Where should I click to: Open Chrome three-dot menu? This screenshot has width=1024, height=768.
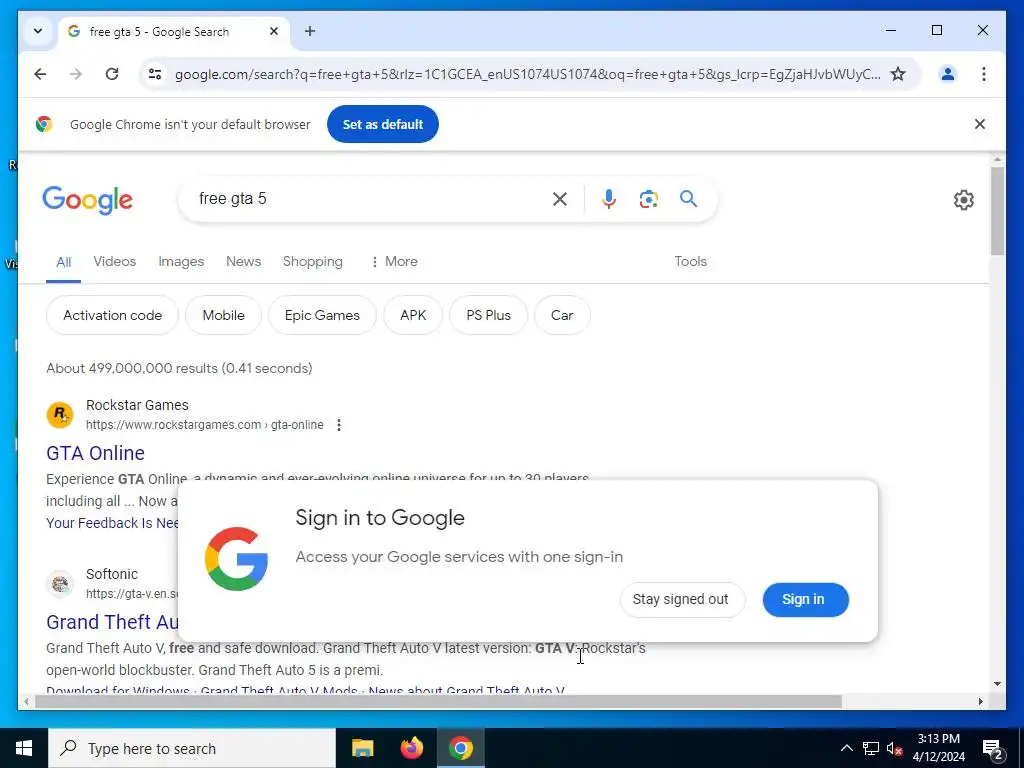coord(984,74)
